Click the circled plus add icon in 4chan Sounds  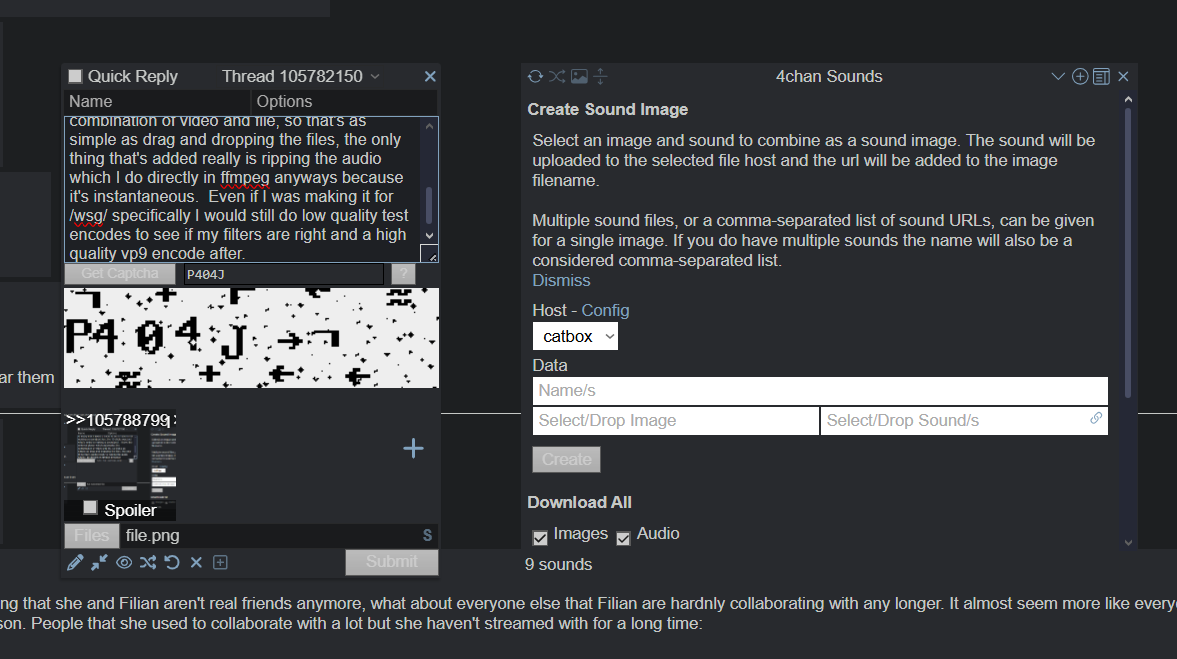[1080, 77]
